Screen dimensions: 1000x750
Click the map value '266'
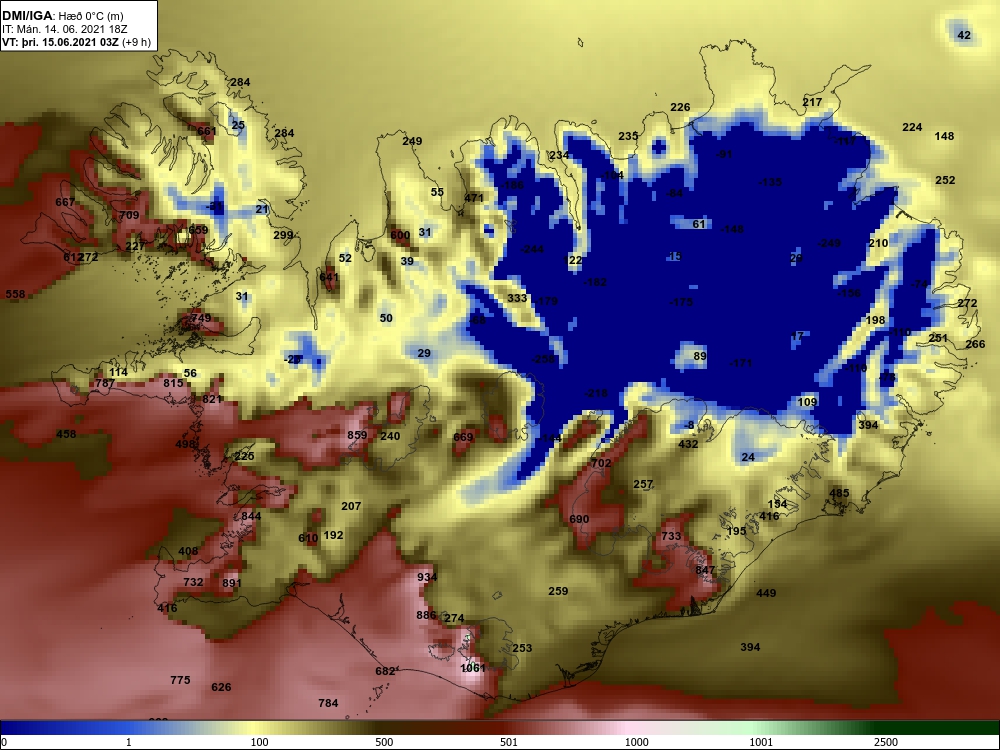(975, 344)
